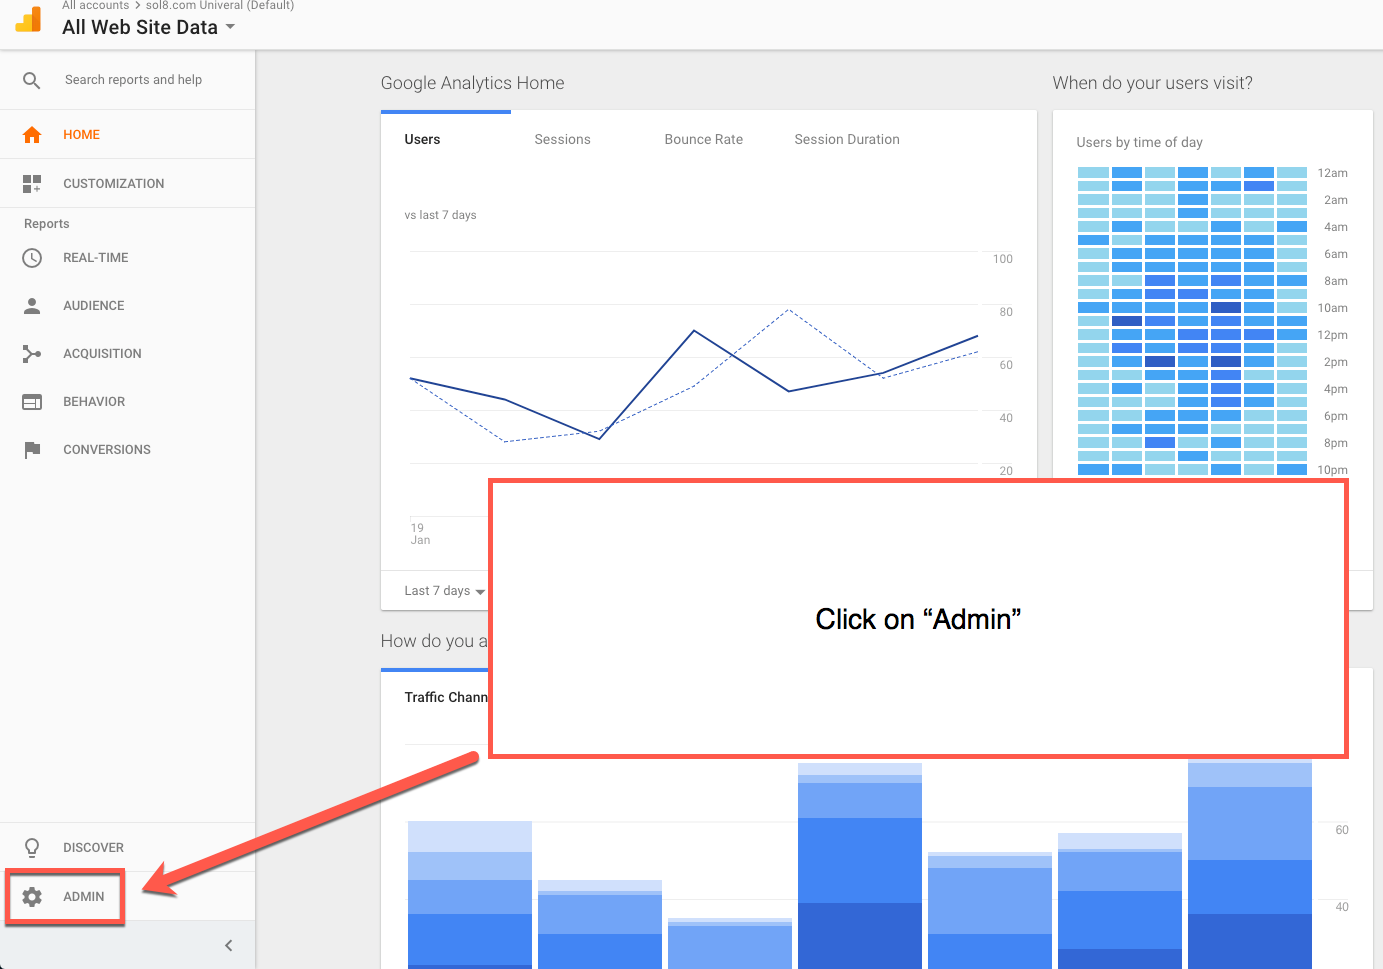1383x969 pixels.
Task: Click the Admin gear icon
Action: (x=32, y=897)
